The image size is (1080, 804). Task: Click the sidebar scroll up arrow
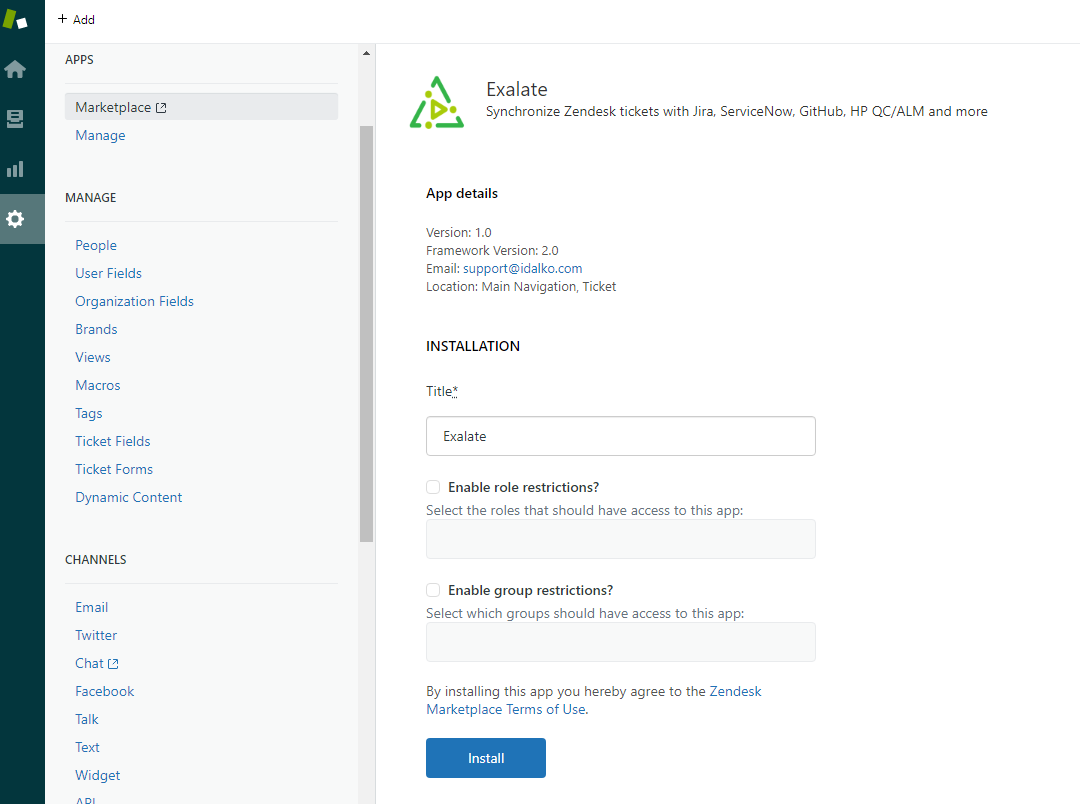[366, 53]
